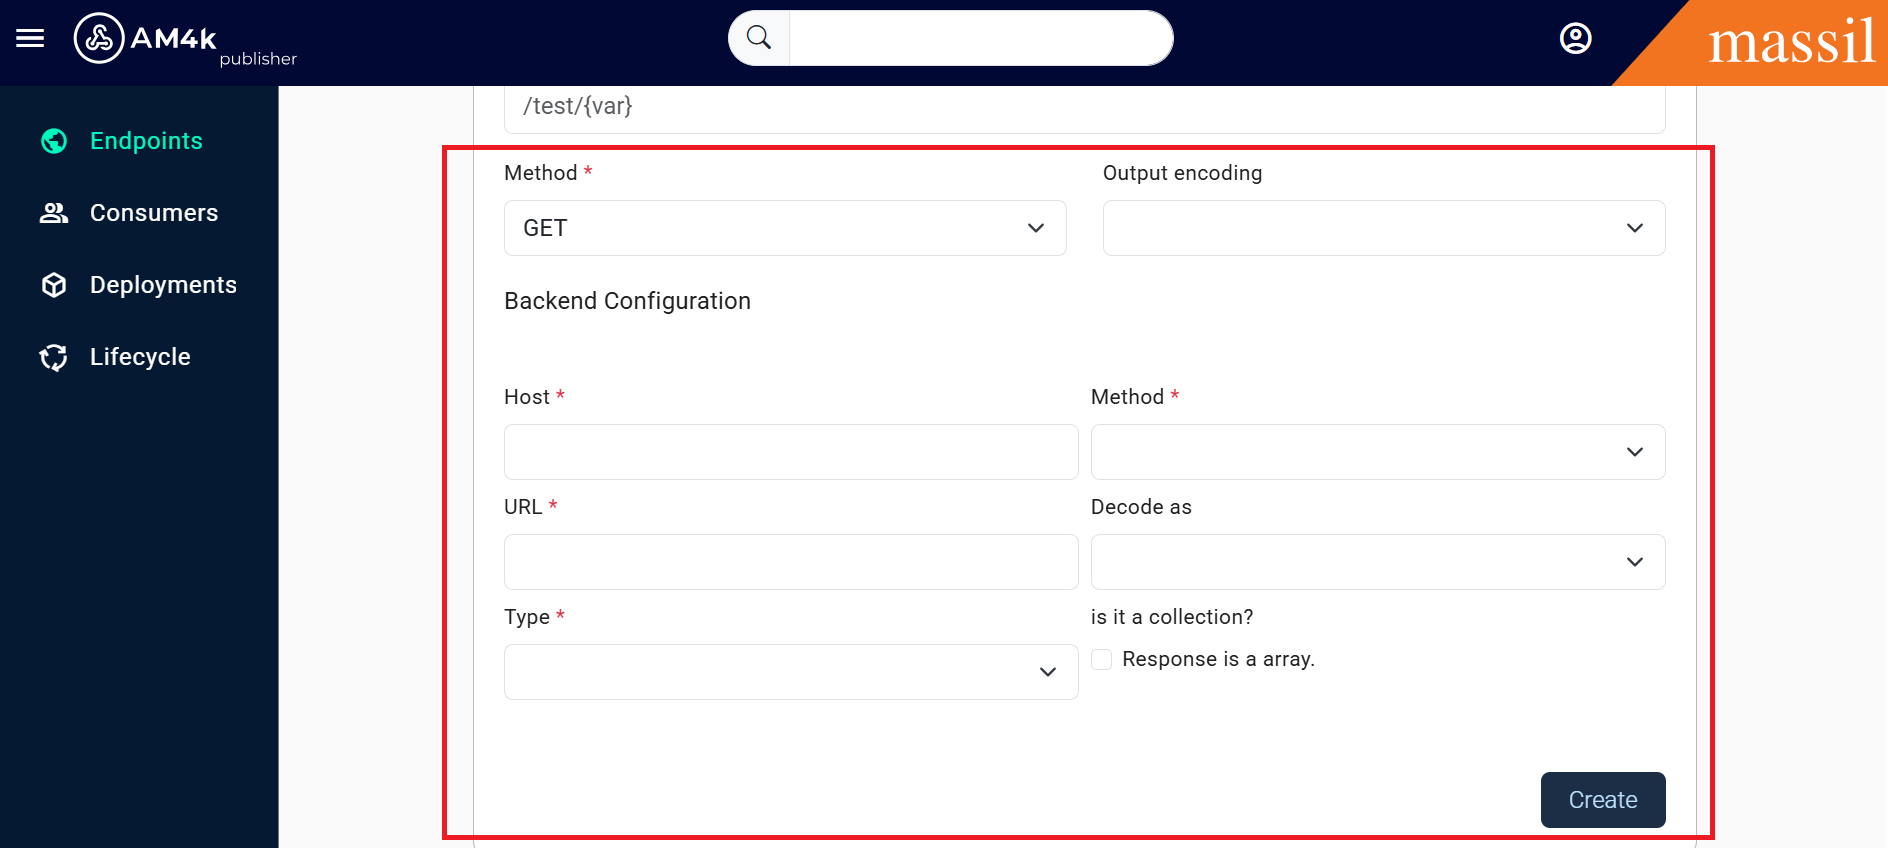The image size is (1888, 848).
Task: Open the Deployments menu item
Action: click(x=163, y=285)
